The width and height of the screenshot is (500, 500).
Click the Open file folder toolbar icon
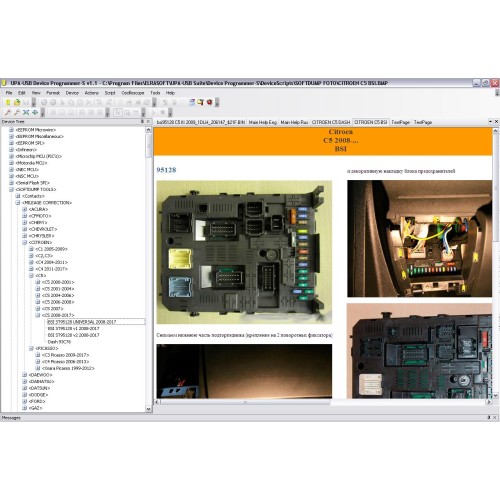[17, 102]
